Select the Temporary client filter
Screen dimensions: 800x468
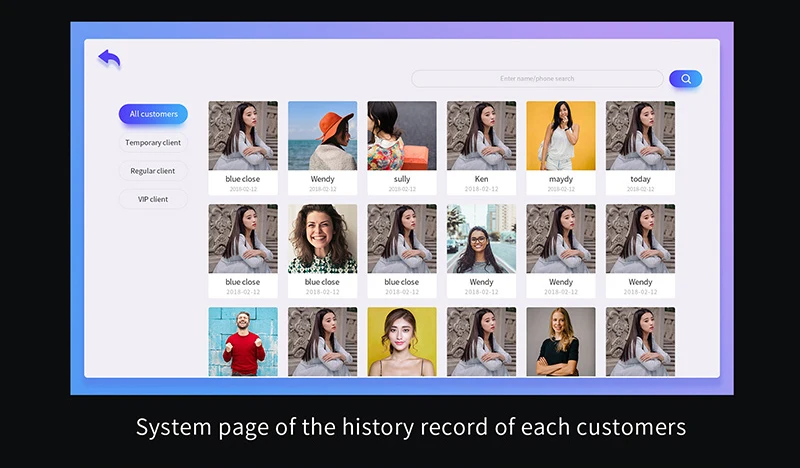click(x=153, y=143)
